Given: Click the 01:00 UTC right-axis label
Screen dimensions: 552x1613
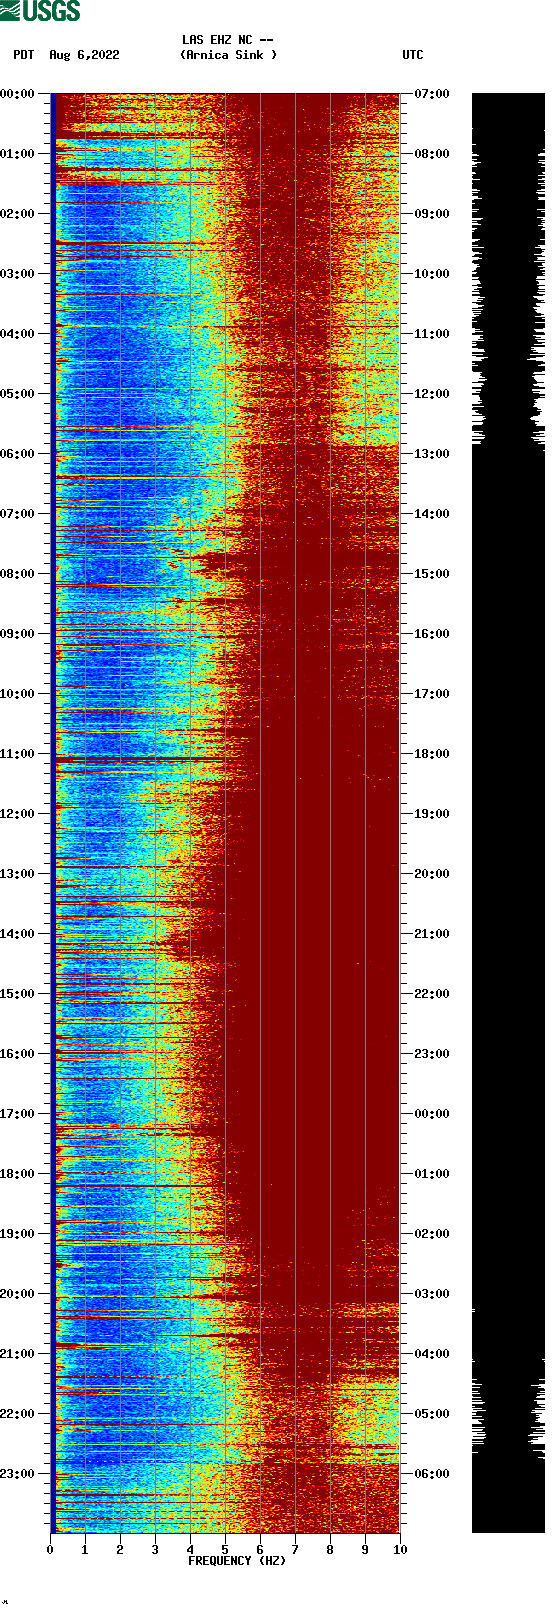Looking at the screenshot, I should tap(432, 1174).
